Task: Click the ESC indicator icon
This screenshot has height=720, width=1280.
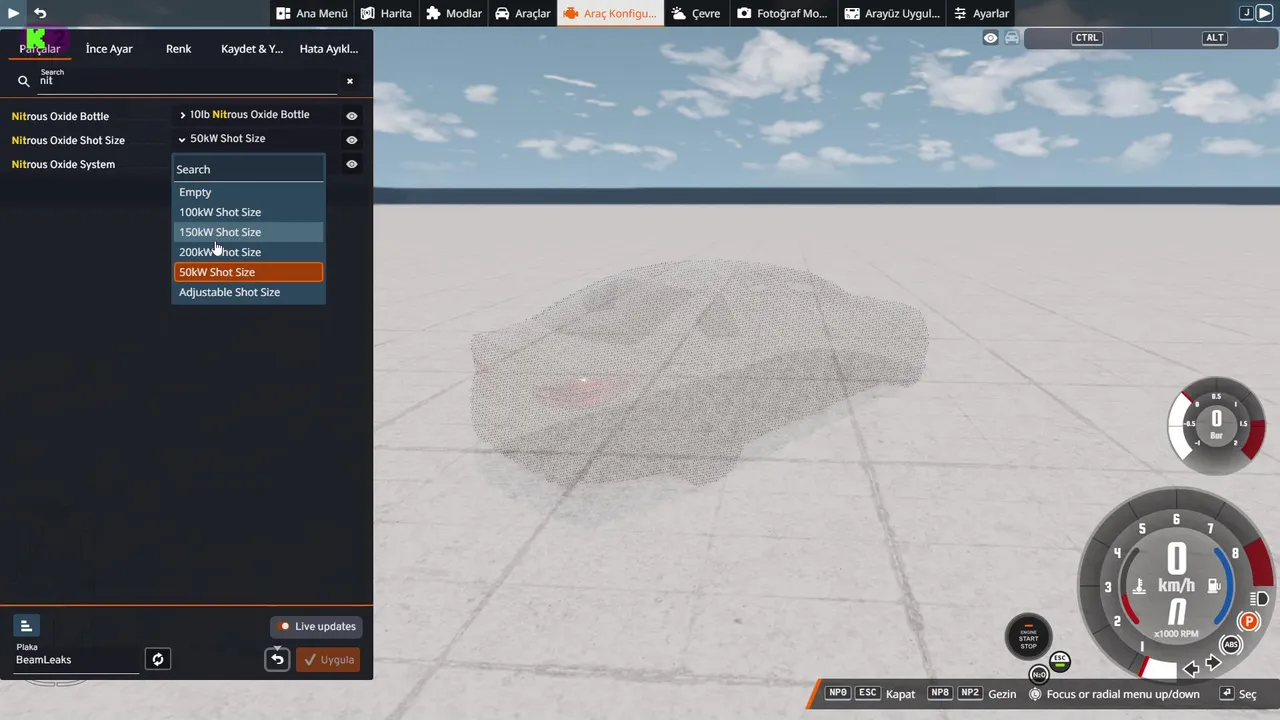Action: 1060,661
